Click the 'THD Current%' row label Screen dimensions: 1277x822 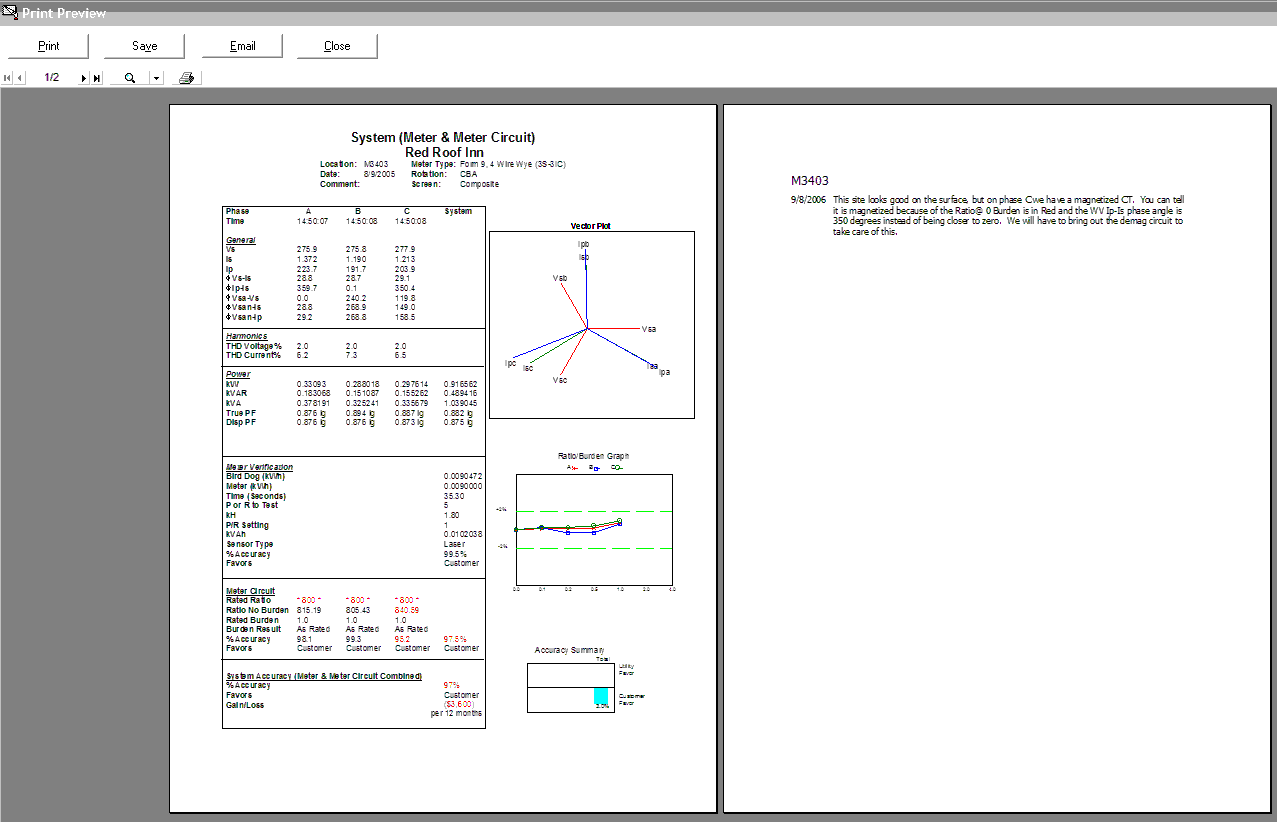(x=254, y=355)
